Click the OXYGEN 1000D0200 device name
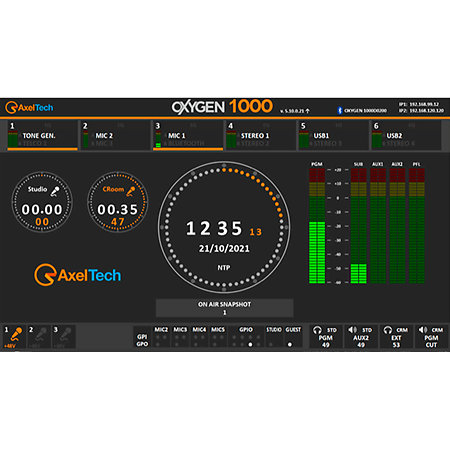This screenshot has height=450, width=450. click(365, 110)
